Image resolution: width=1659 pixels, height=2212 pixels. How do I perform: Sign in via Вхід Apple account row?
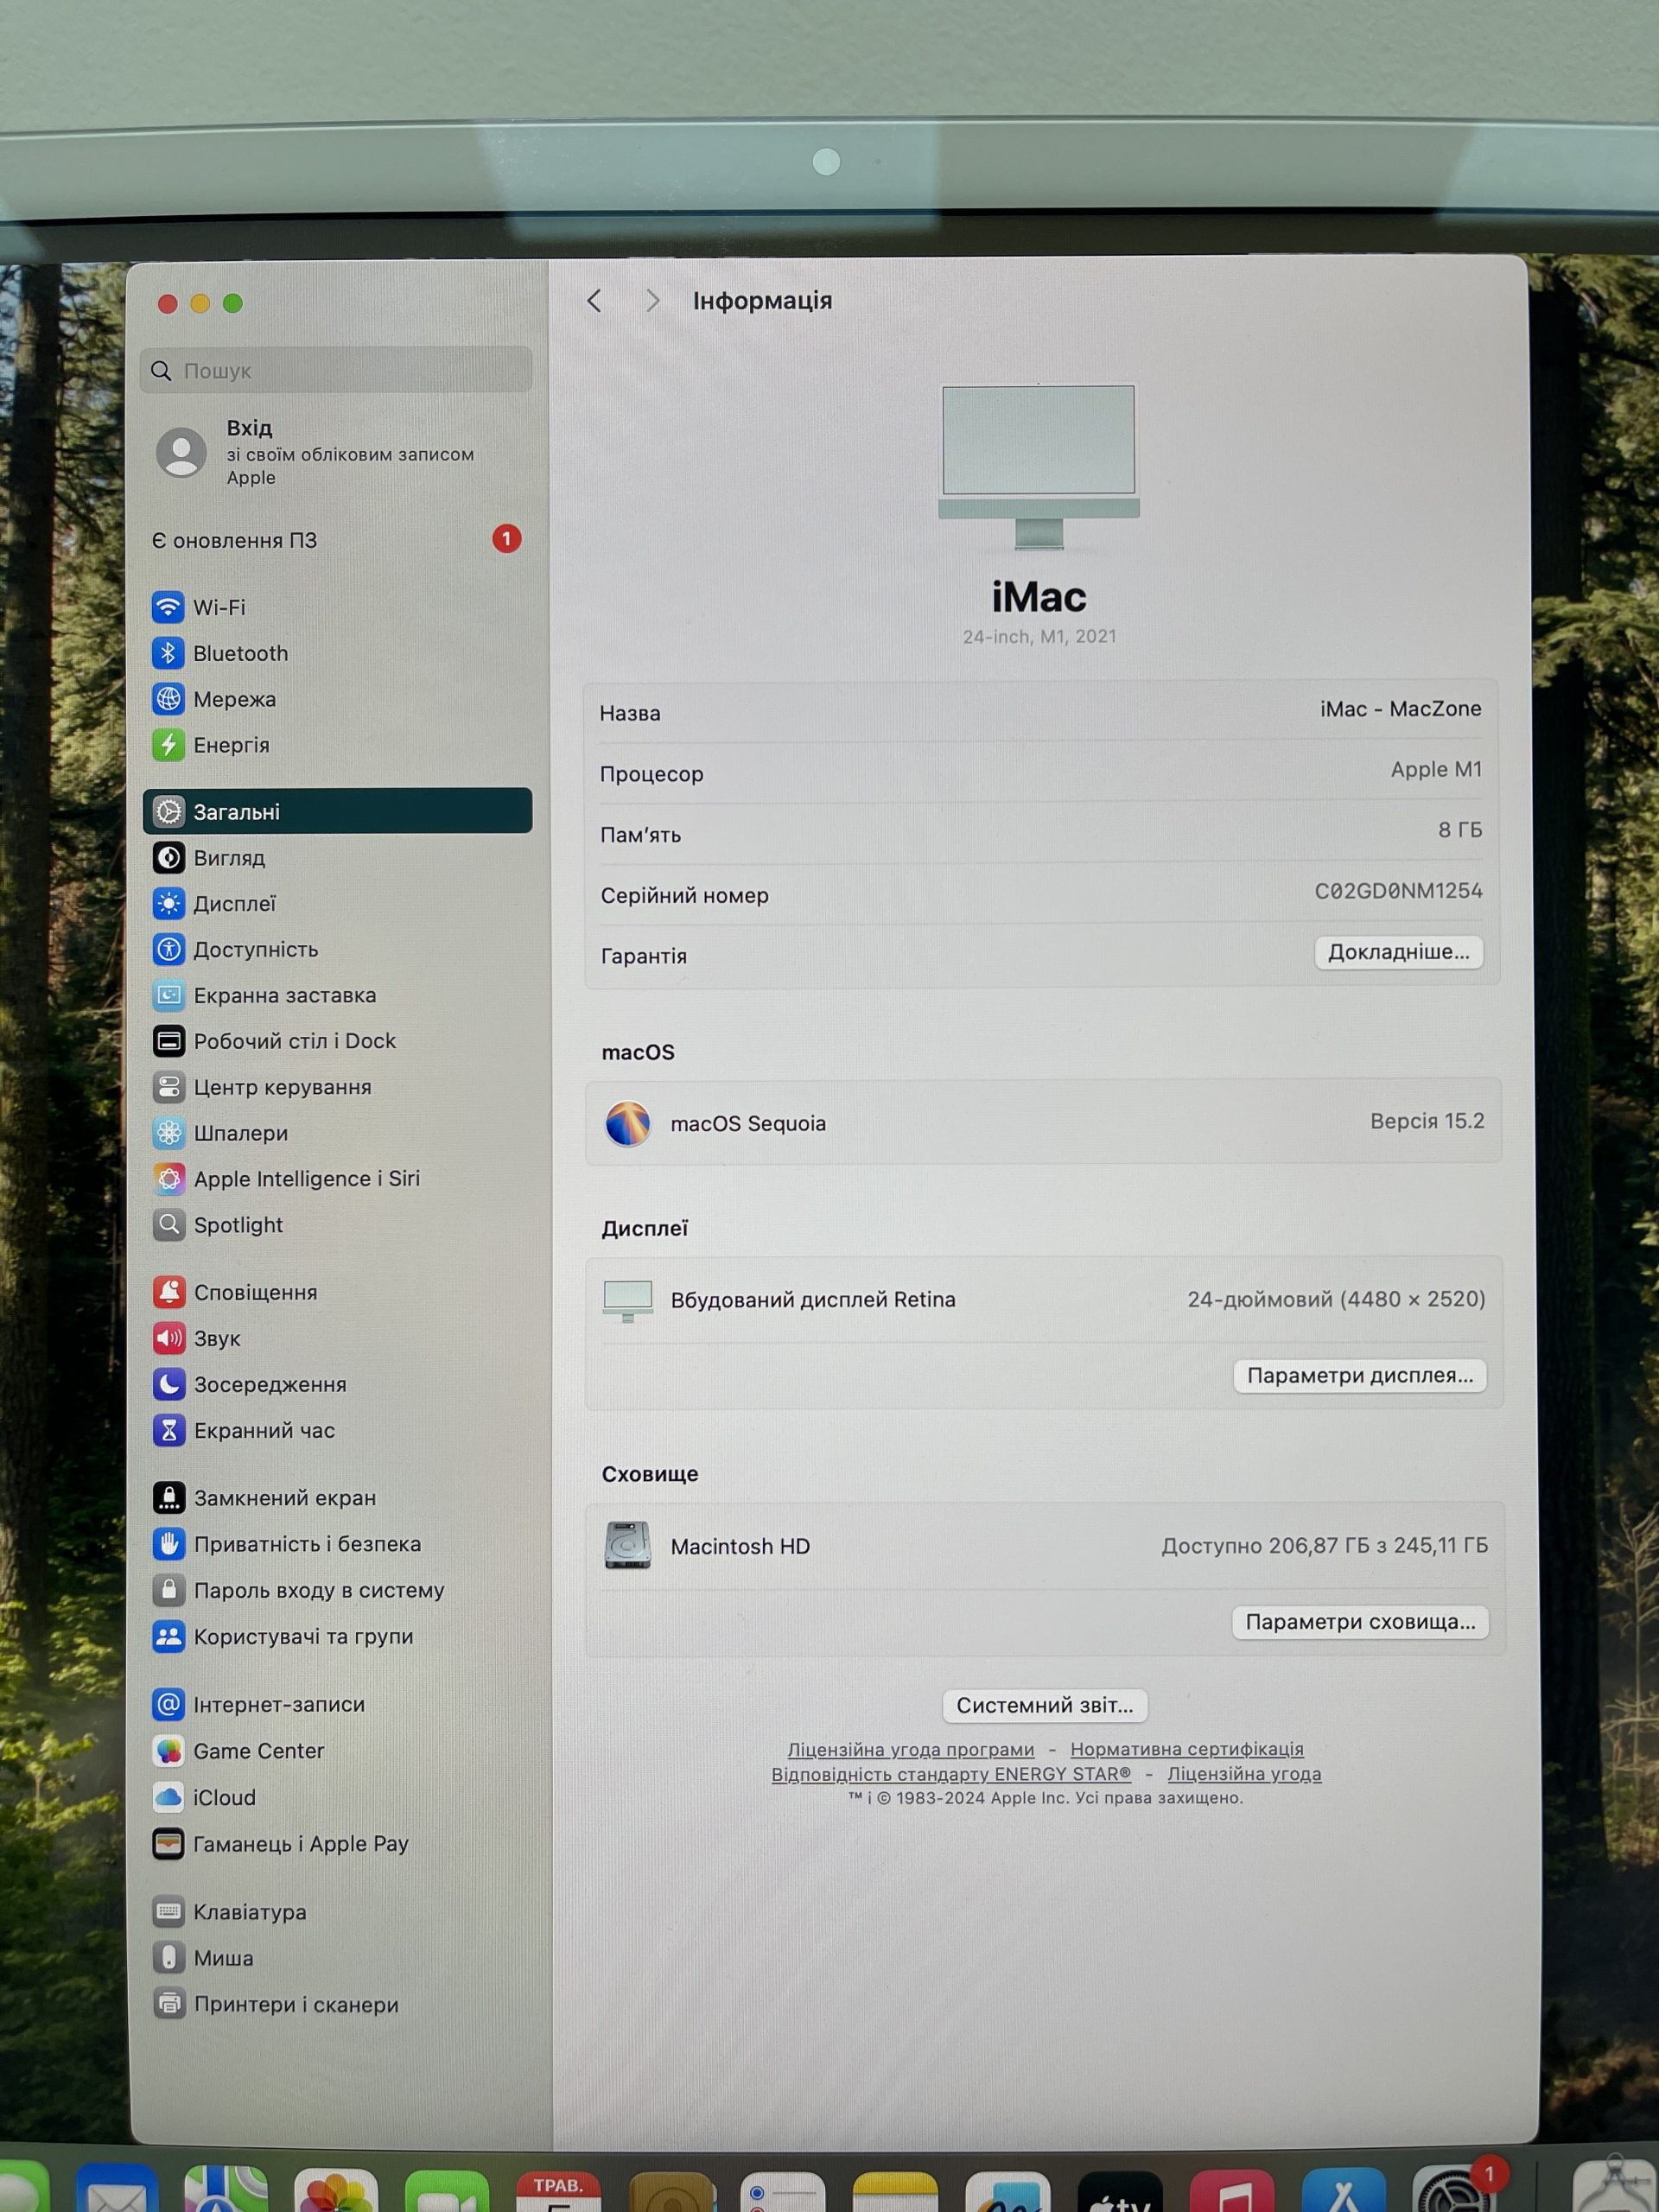click(x=337, y=452)
